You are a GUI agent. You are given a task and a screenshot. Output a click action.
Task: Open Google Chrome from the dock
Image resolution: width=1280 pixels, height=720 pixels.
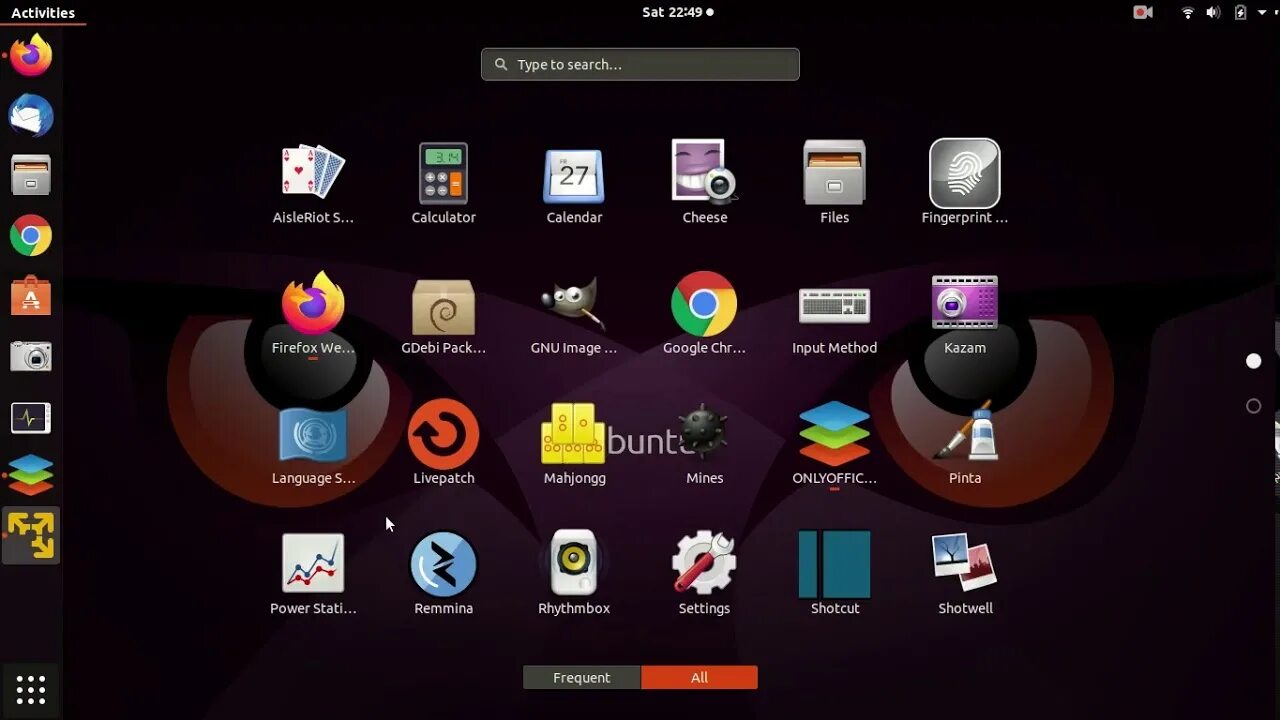coord(31,236)
